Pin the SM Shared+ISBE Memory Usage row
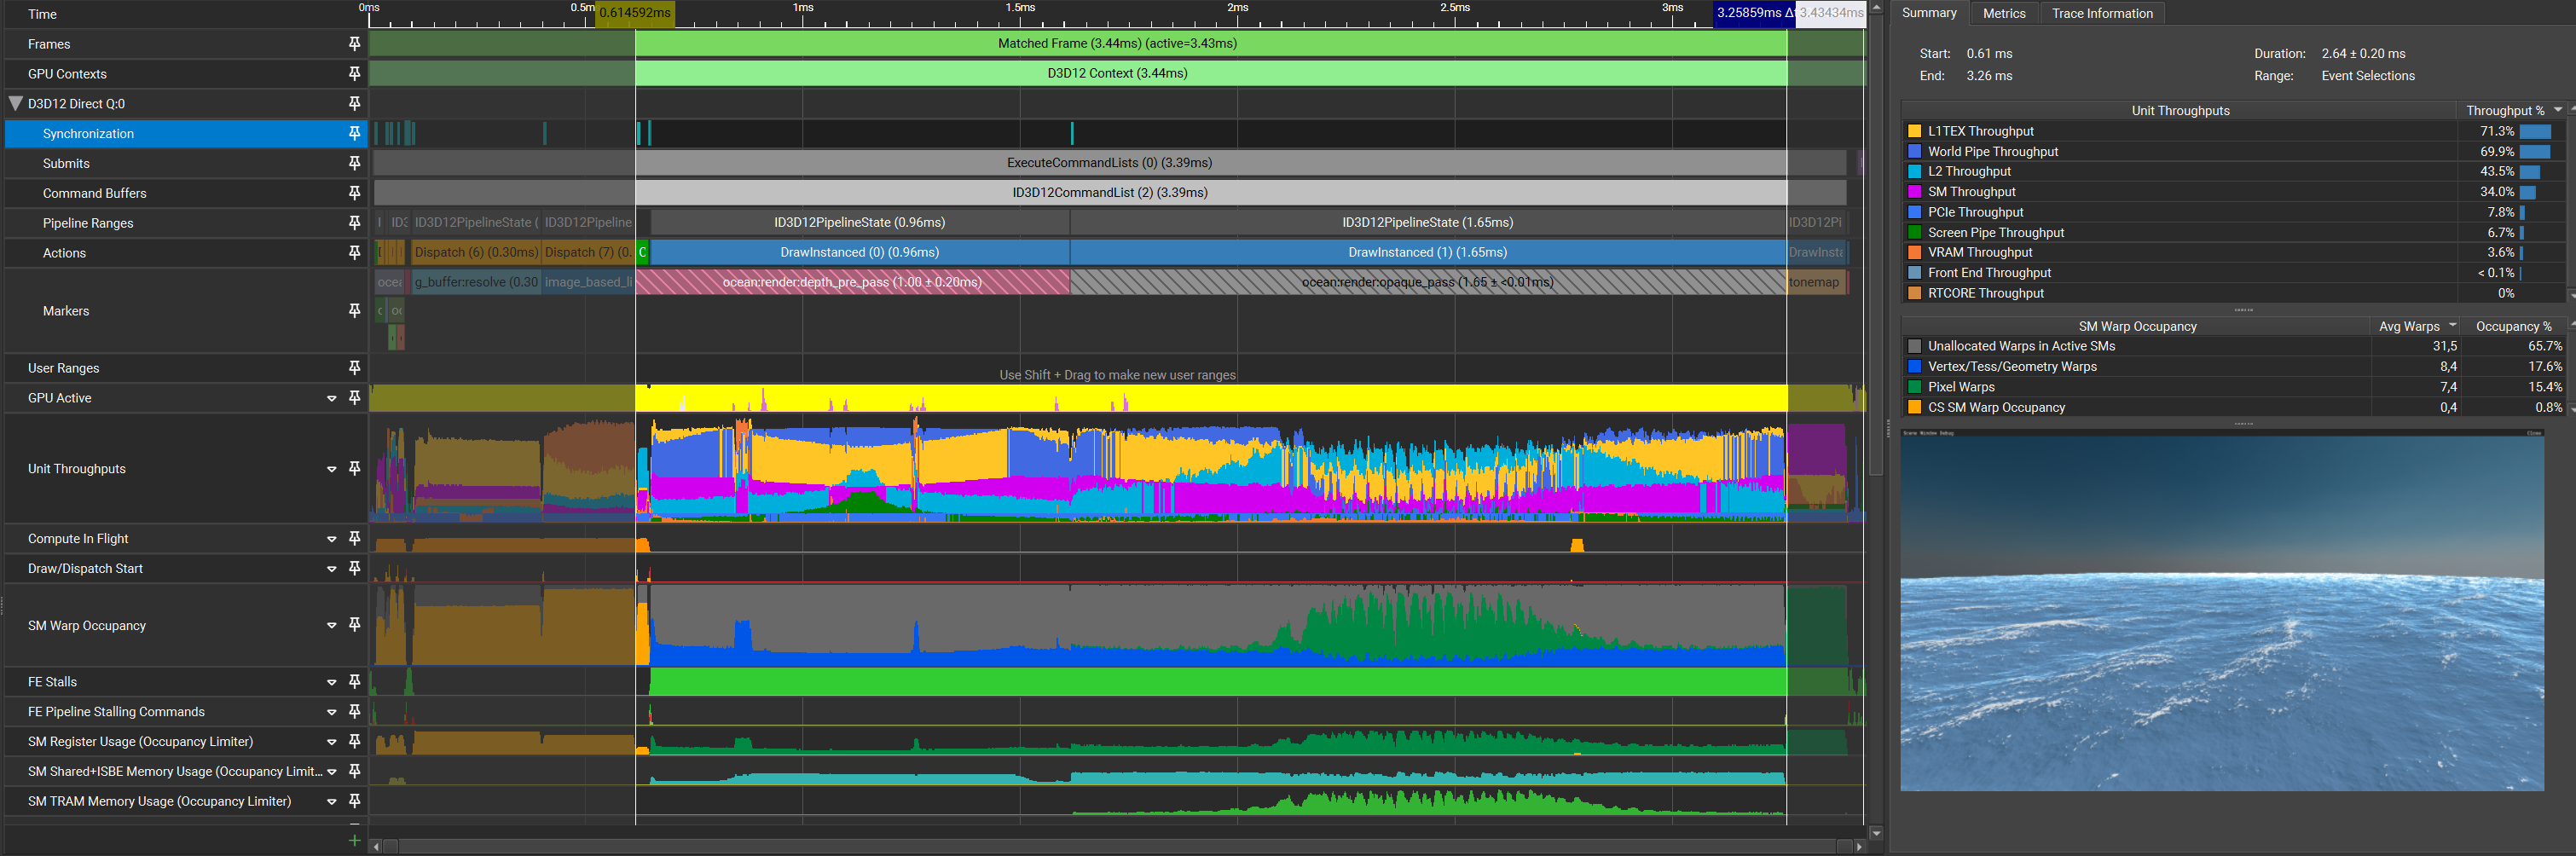This screenshot has width=2576, height=856. coord(354,771)
